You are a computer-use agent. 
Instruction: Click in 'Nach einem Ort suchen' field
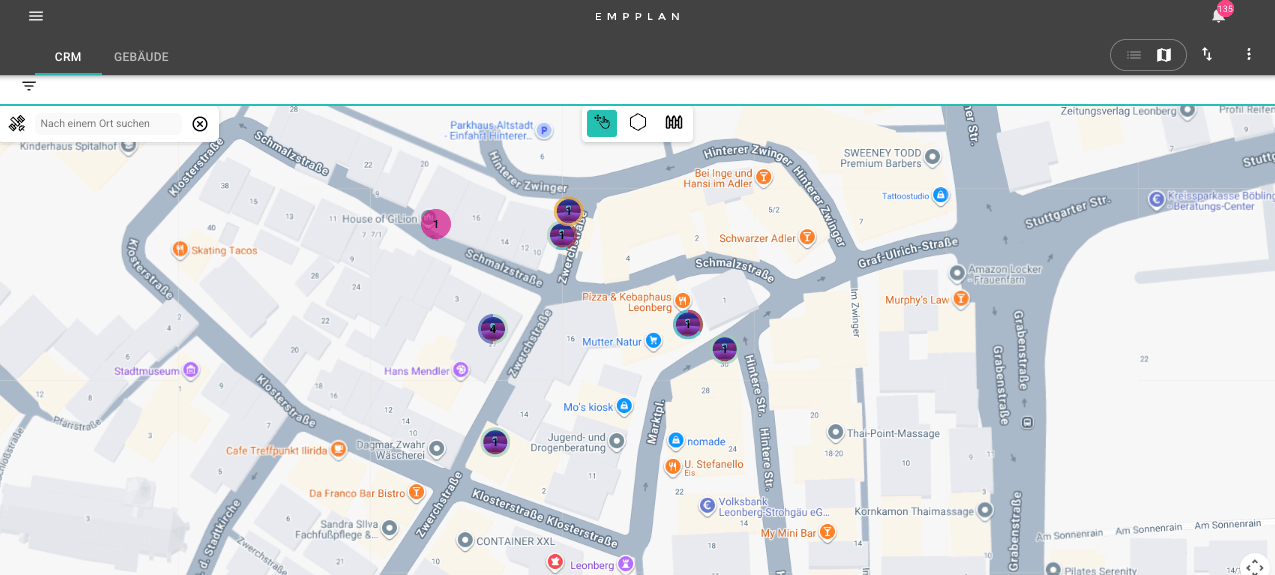(x=108, y=124)
